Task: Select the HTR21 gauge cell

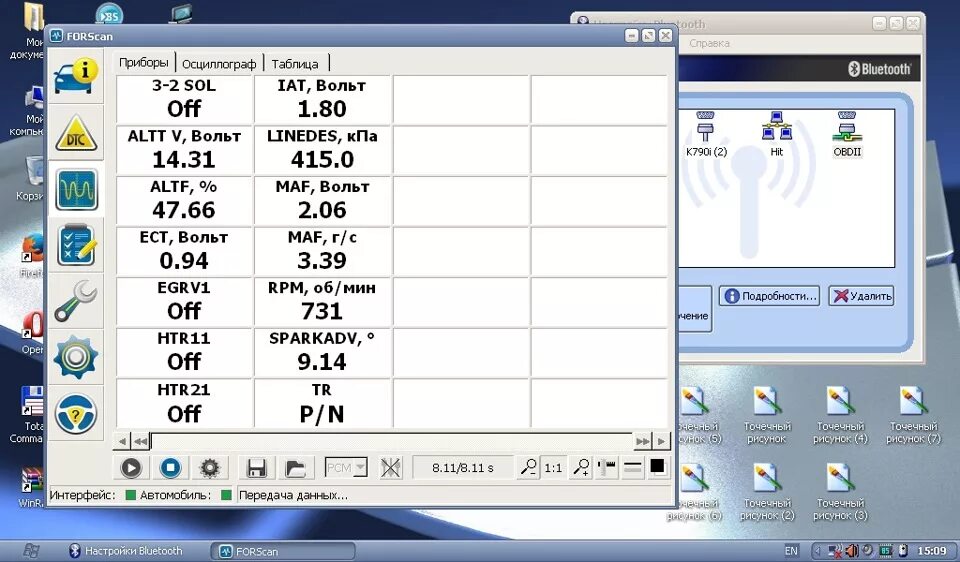Action: pyautogui.click(x=184, y=403)
